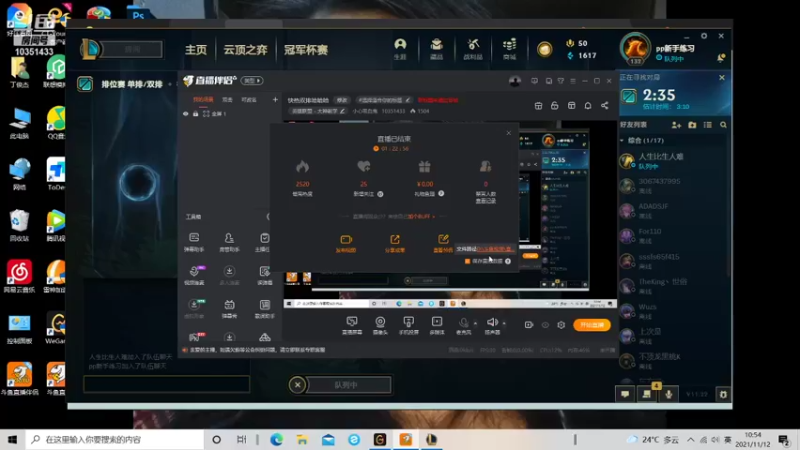Create a new friend folder
This screenshot has width=800, height=450.
[x=692, y=125]
